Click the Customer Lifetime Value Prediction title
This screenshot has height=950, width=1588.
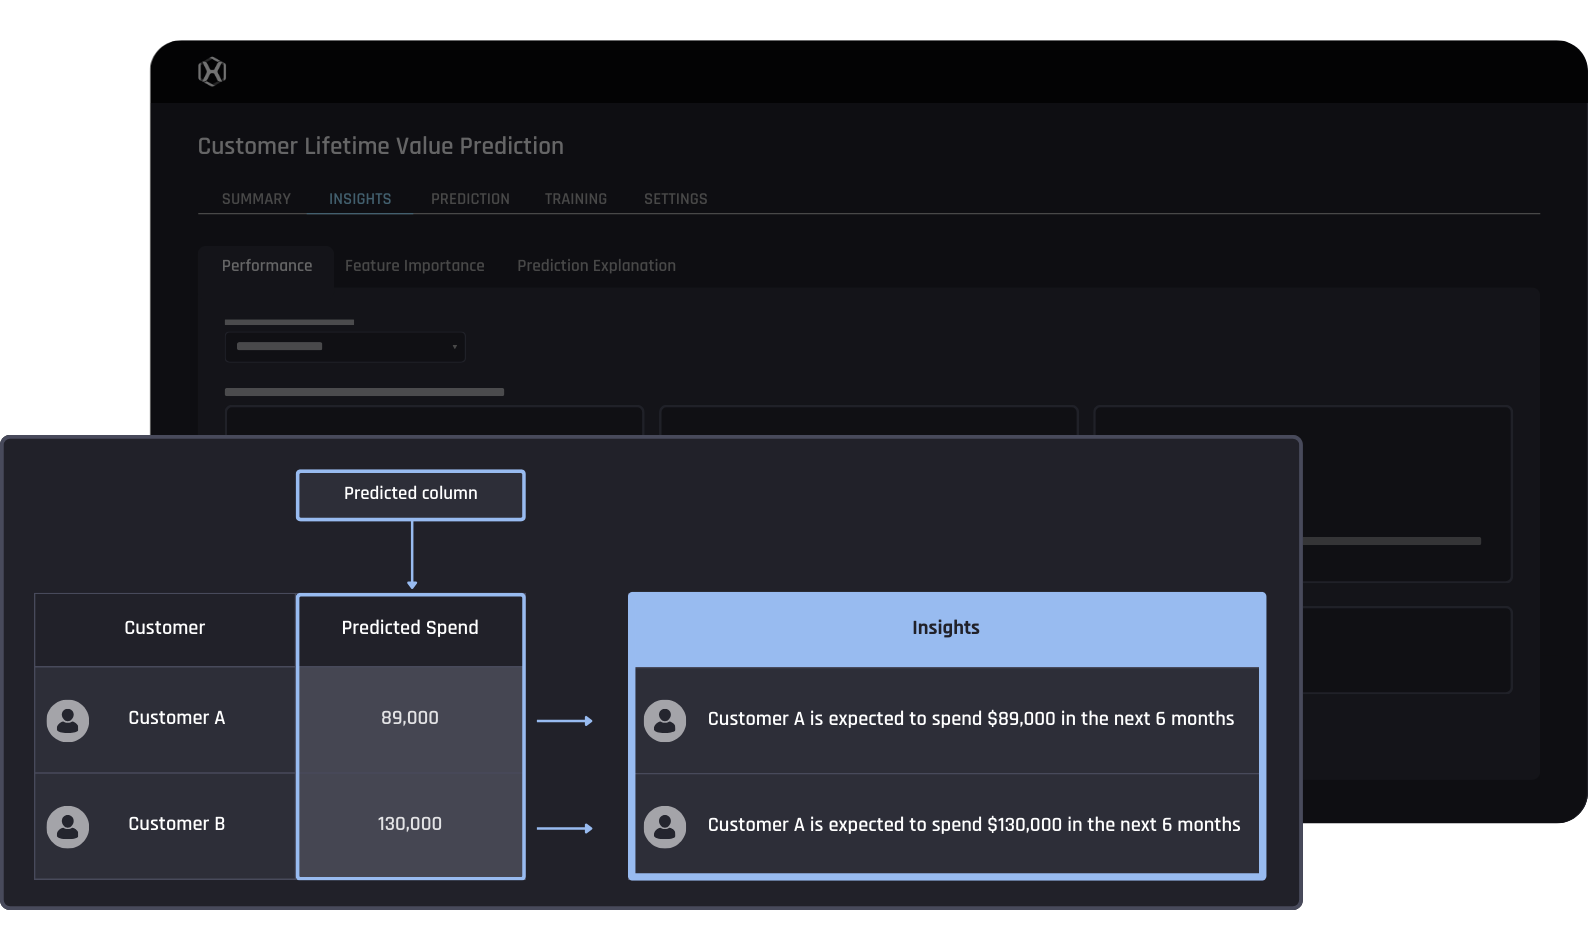381,147
